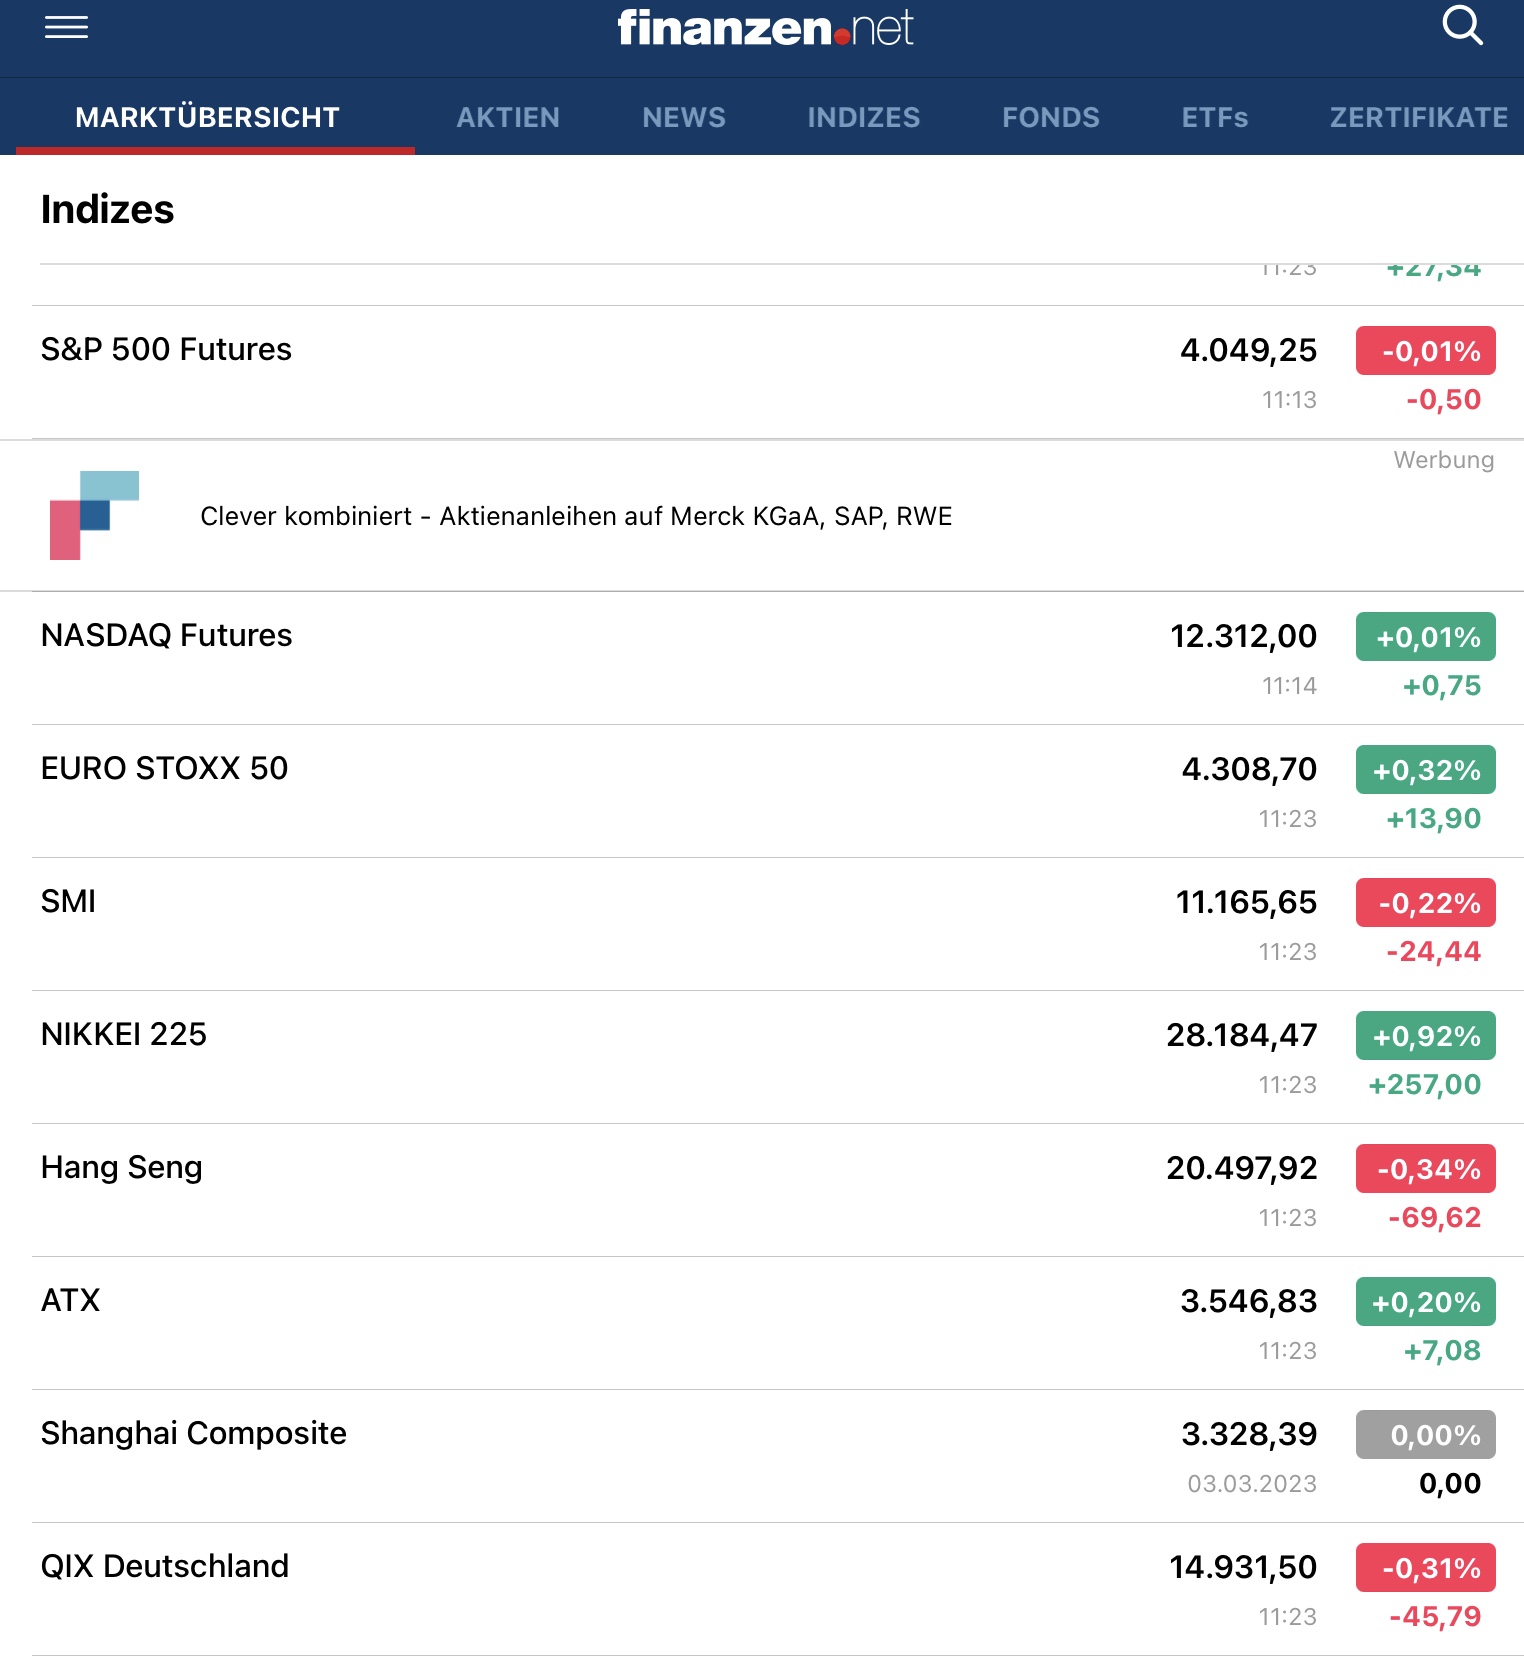Select the price 12.312,00

[1243, 636]
